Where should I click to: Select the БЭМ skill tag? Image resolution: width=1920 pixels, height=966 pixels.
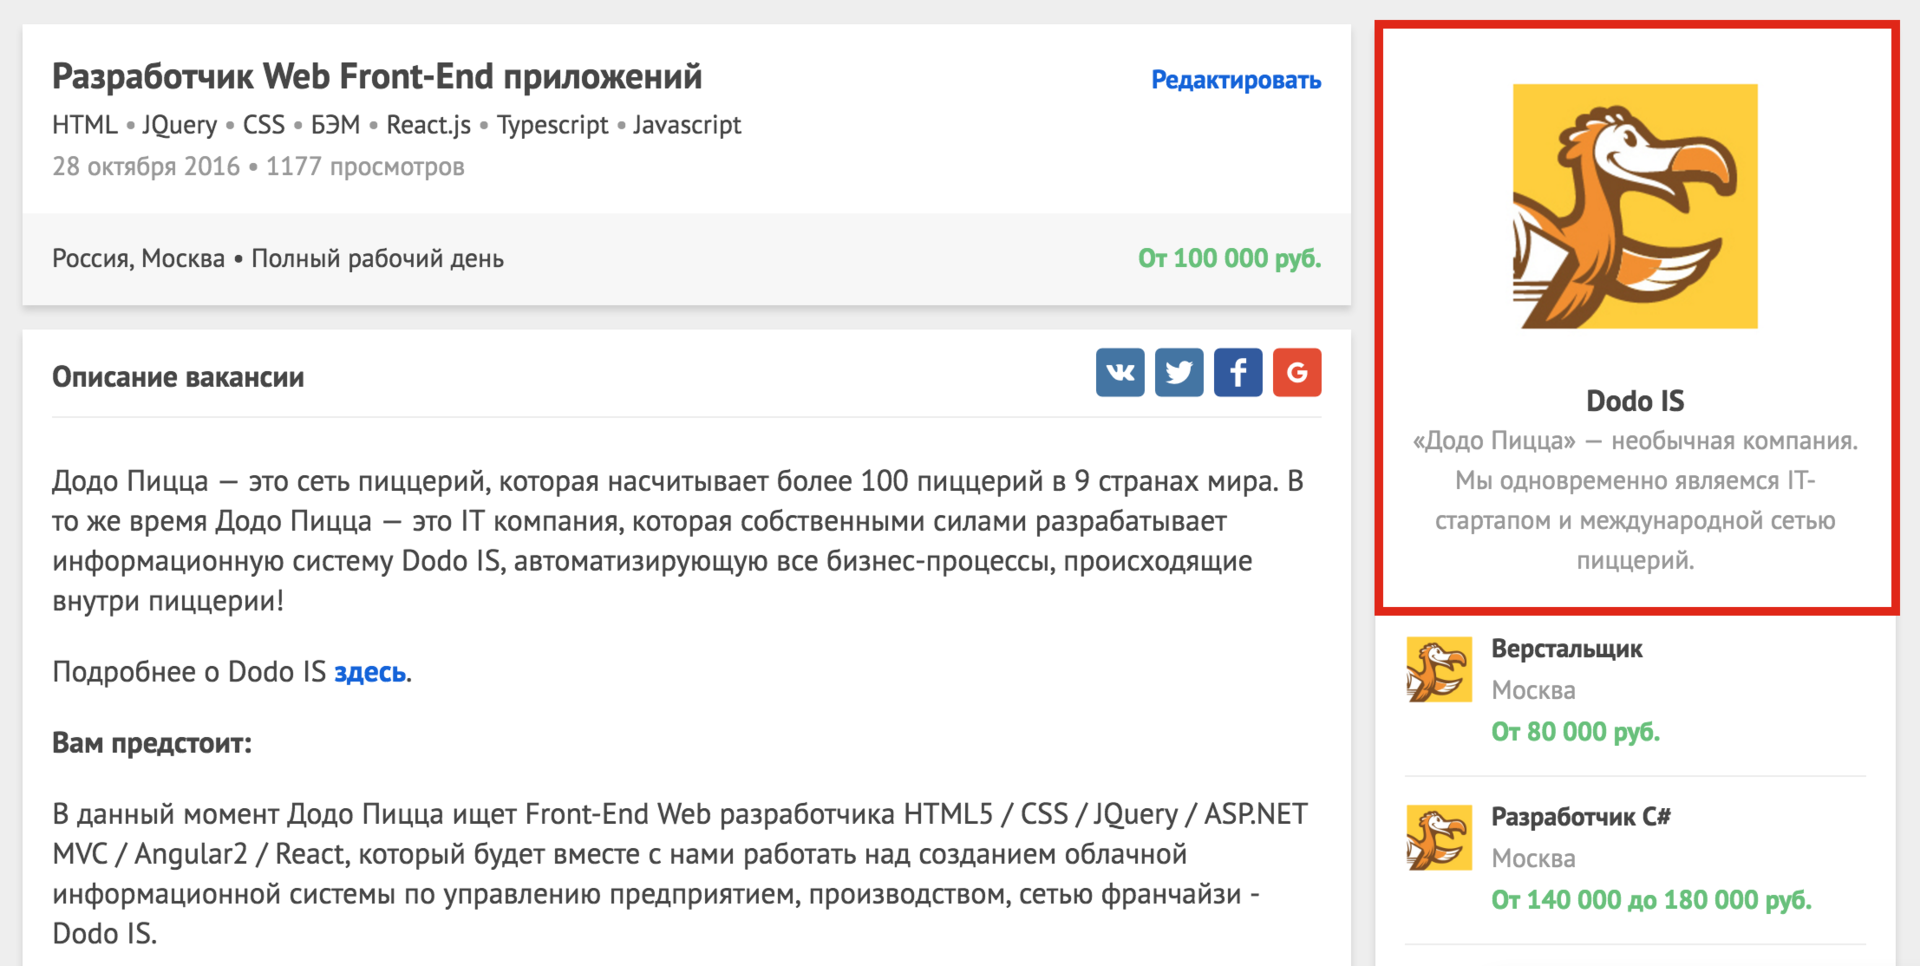tap(335, 124)
